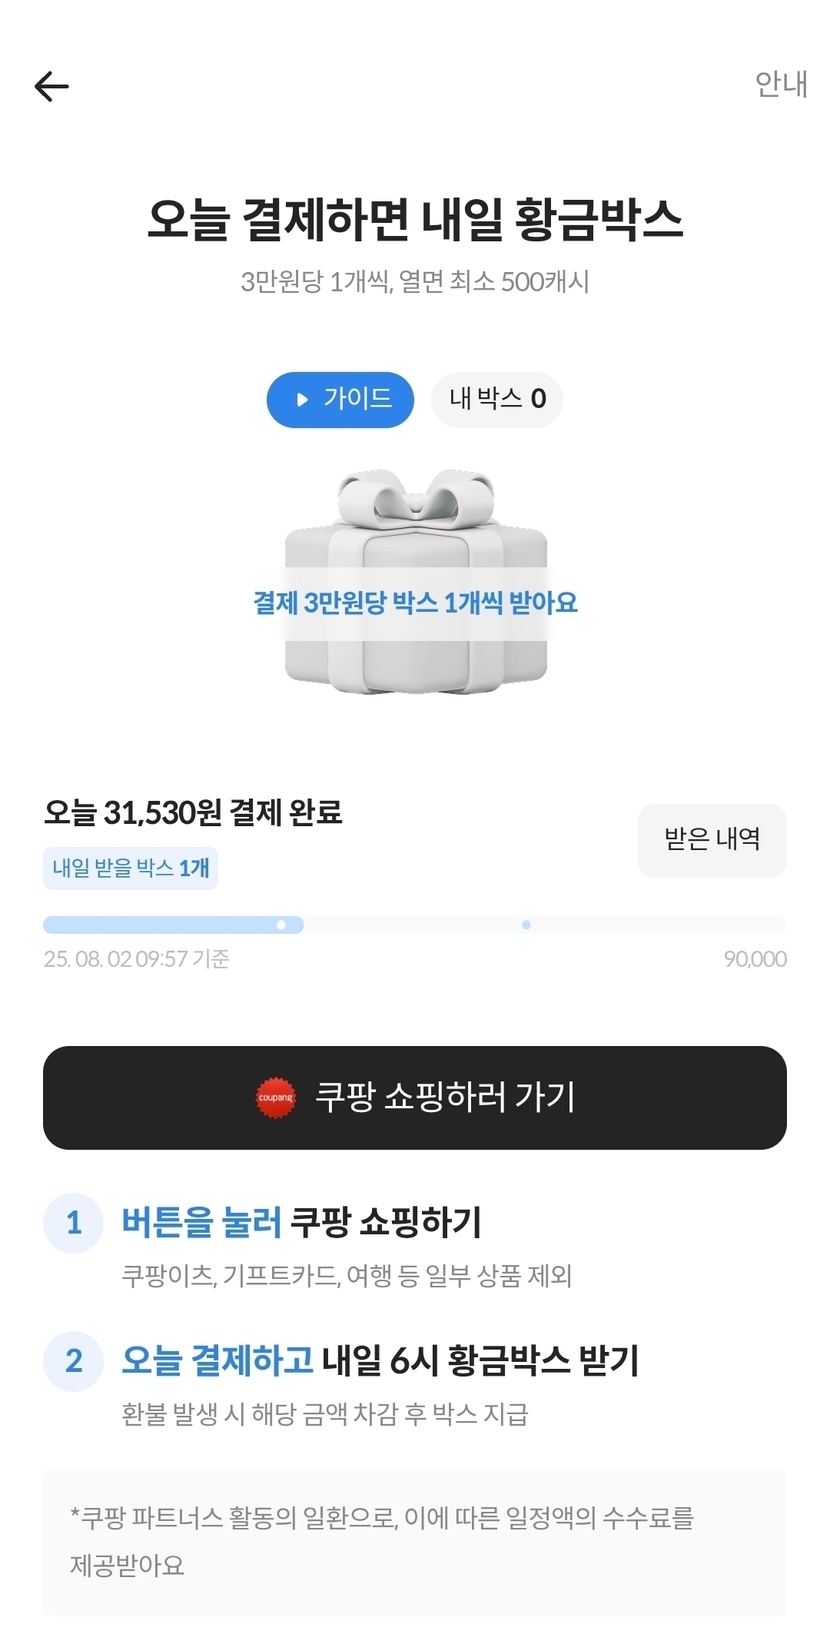Click the 오늘 결제하면 내일 황금박스 title
The width and height of the screenshot is (830, 1634).
(415, 219)
